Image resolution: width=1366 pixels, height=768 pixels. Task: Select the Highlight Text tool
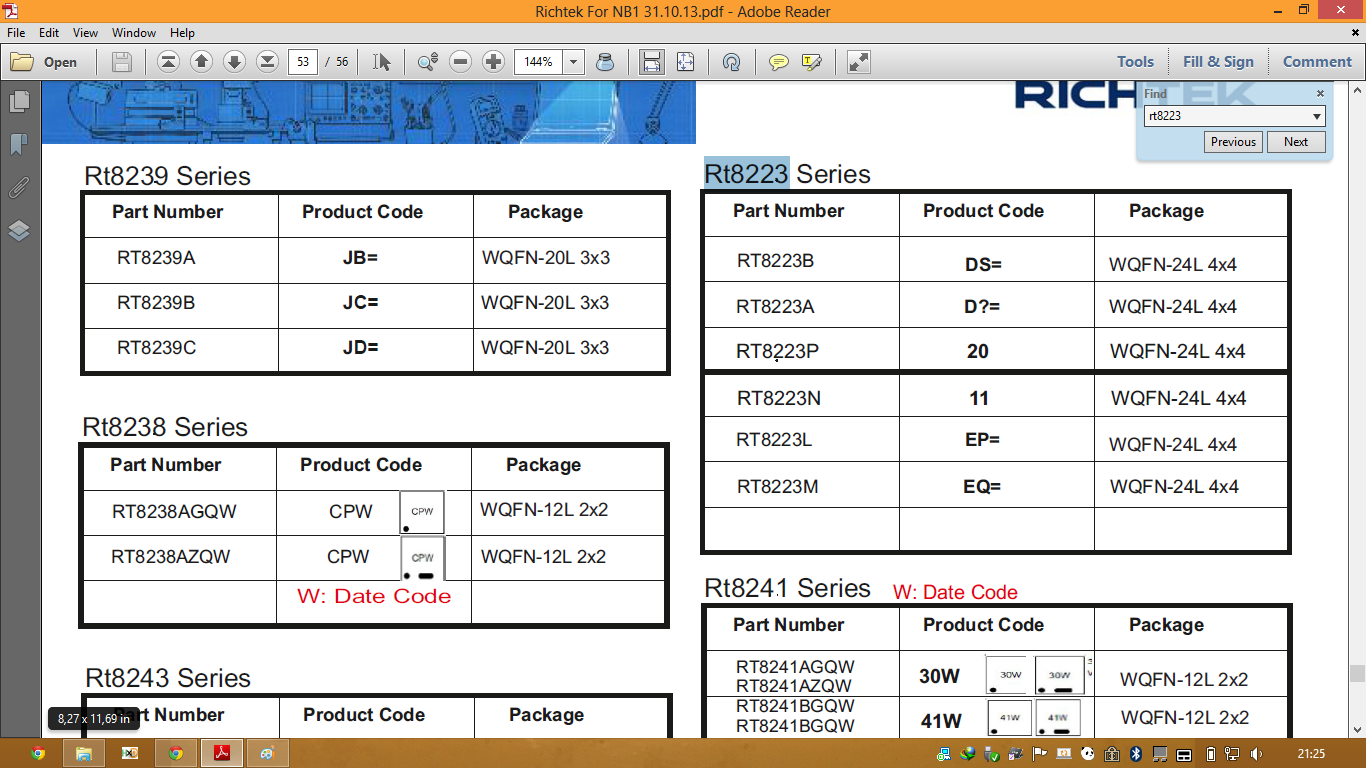click(x=811, y=62)
